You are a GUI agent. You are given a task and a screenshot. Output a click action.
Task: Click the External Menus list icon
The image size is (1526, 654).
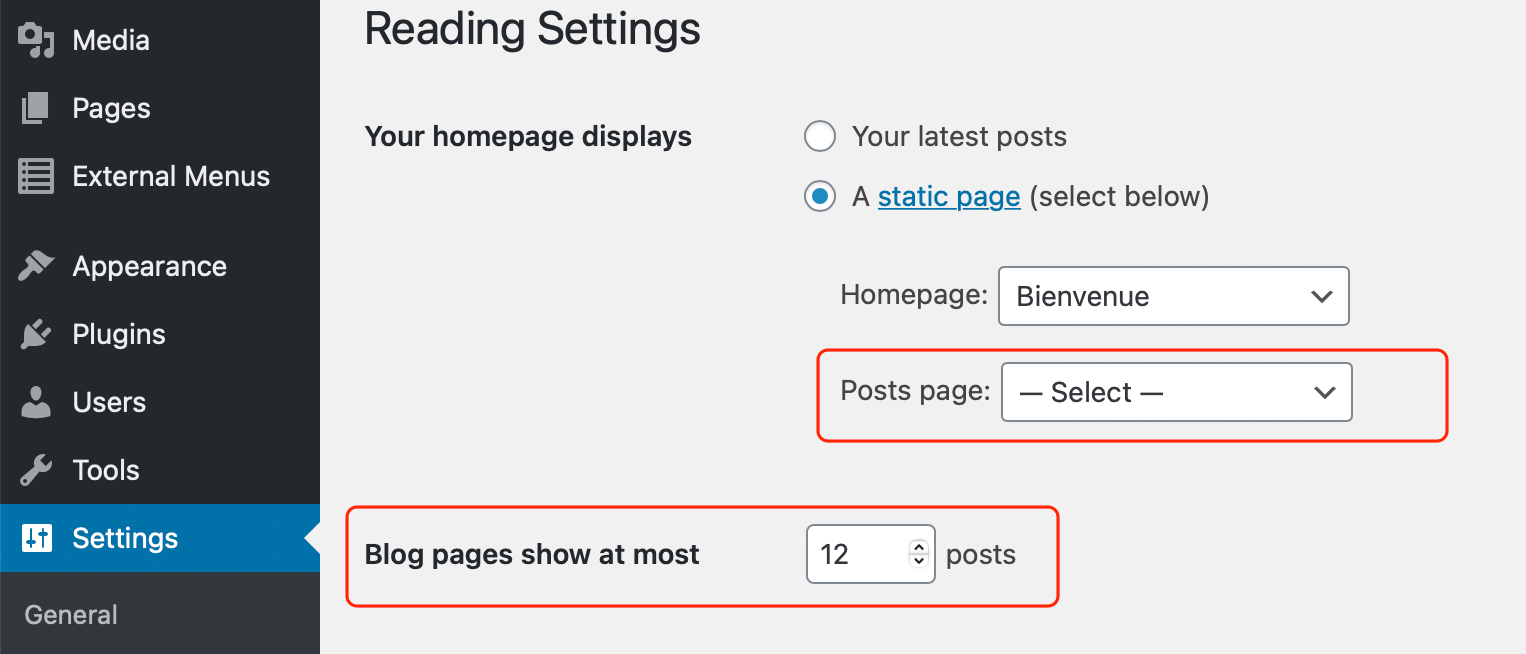36,176
